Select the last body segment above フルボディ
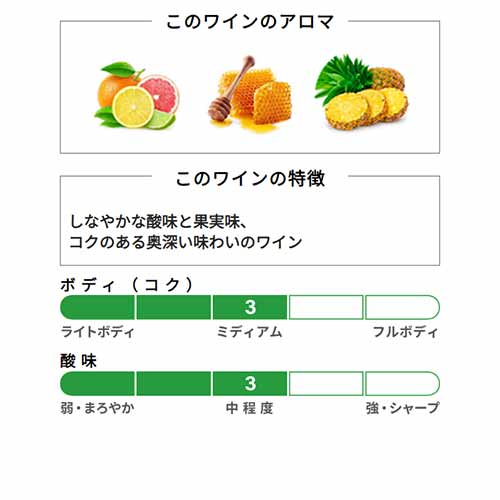The image size is (500, 500). tap(402, 307)
